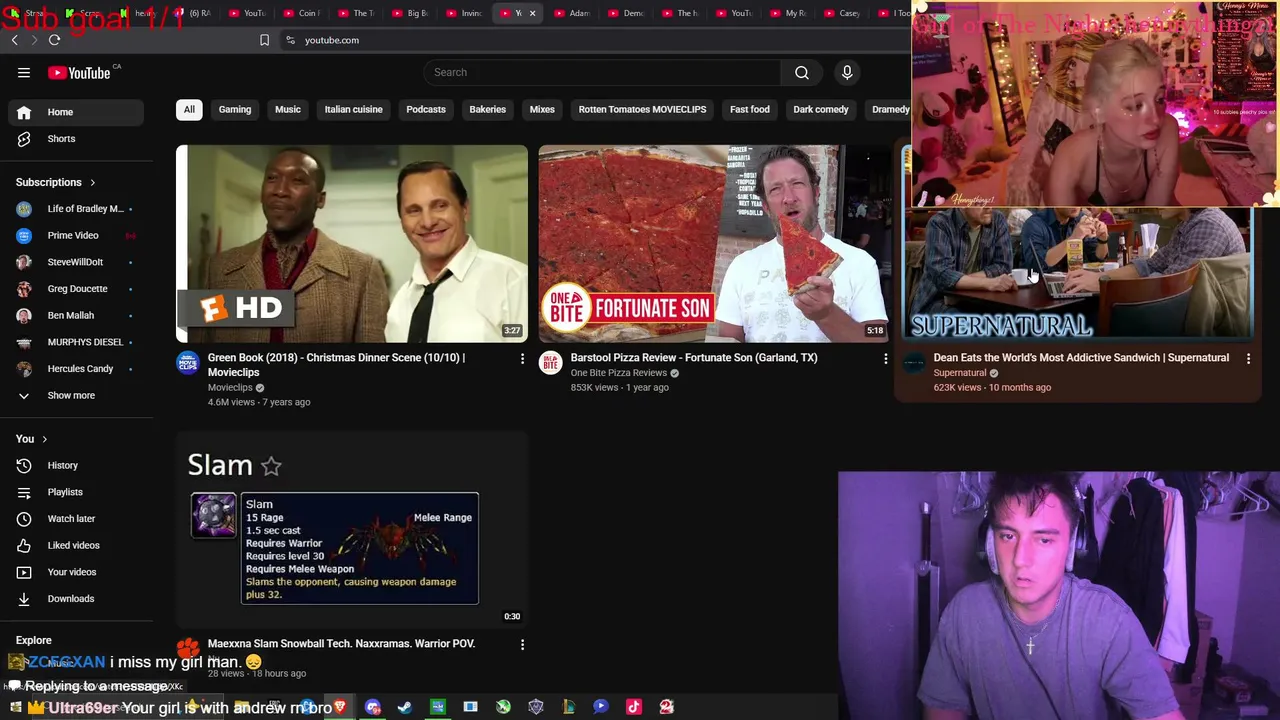Select the Rotten Tomatoes MOVIECLIPS chip
This screenshot has width=1280, height=720.
click(642, 109)
